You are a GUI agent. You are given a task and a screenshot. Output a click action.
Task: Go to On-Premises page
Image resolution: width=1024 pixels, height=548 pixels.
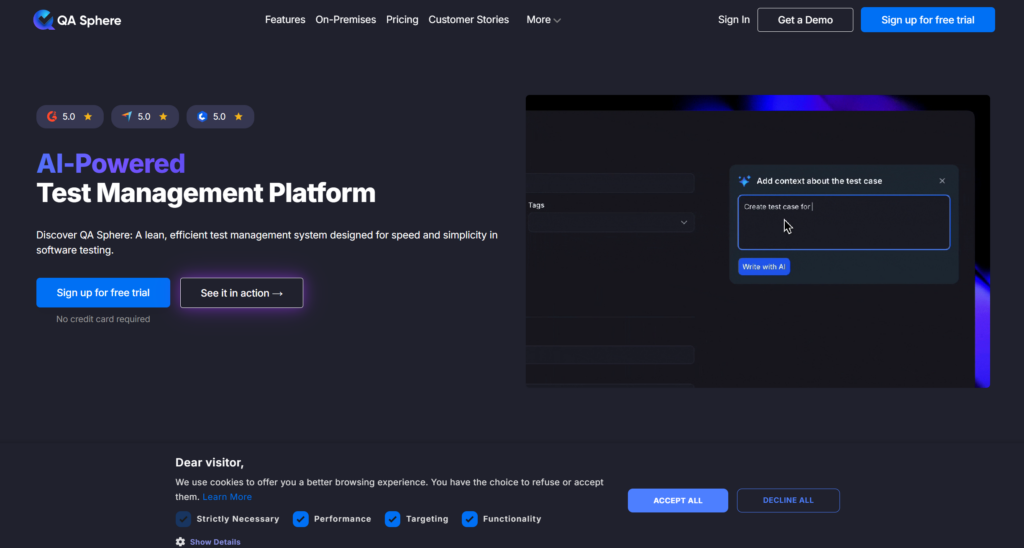345,20
